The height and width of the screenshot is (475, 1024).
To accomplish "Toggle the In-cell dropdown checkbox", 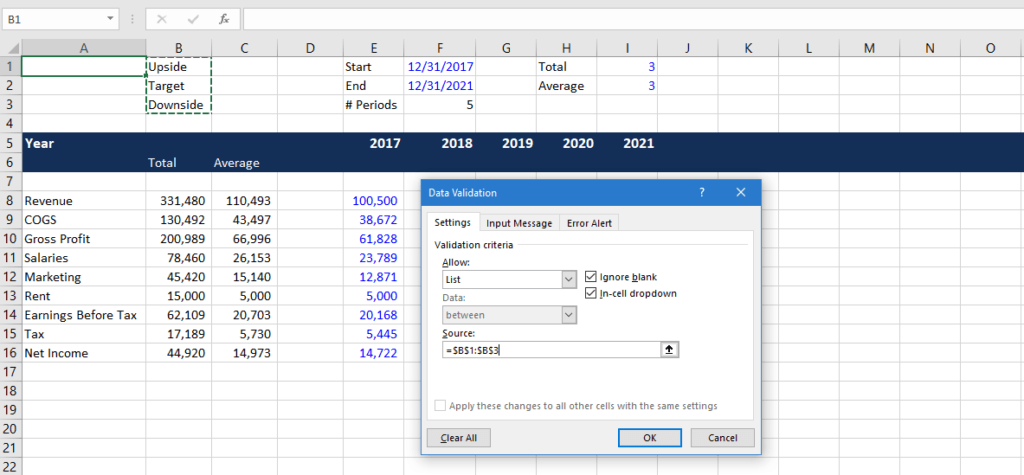I will 591,293.
